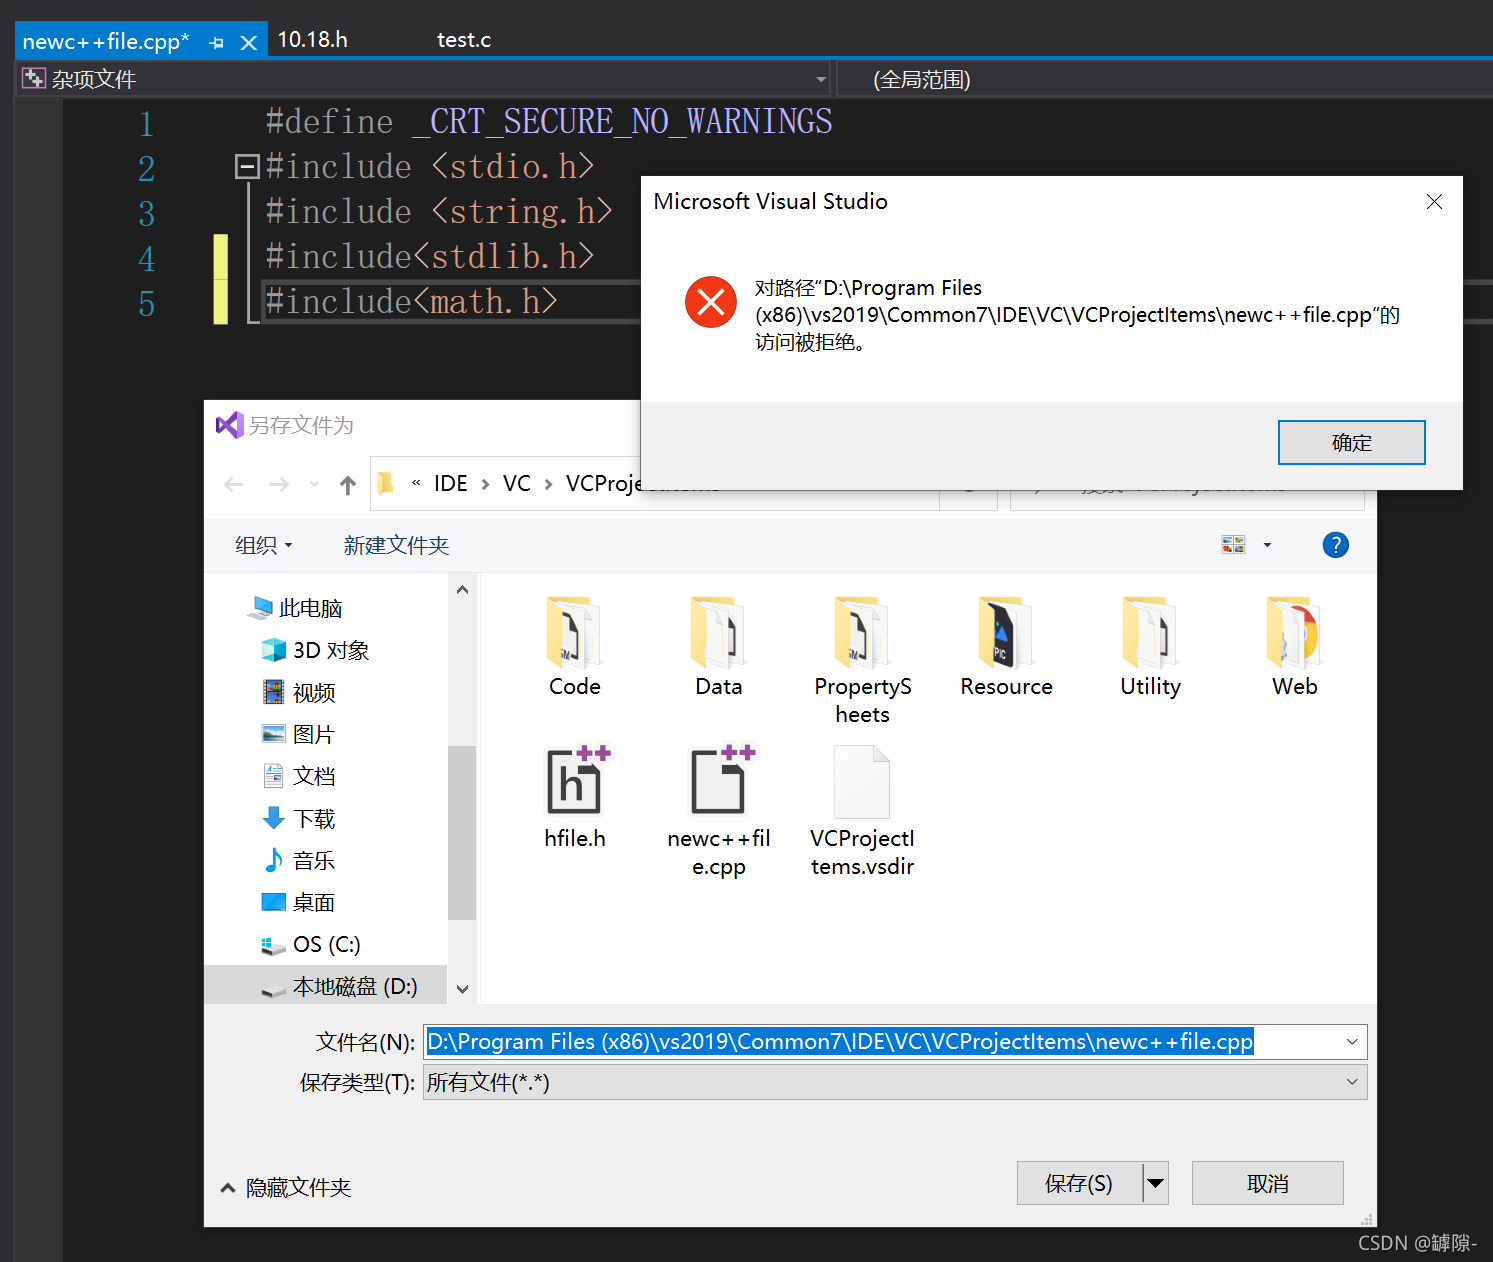Activate the newc++file.cpp* tab
The image size is (1493, 1262).
106,41
